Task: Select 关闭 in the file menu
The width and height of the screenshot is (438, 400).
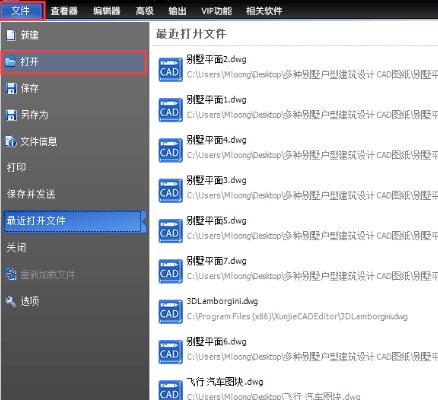Action: (75, 247)
